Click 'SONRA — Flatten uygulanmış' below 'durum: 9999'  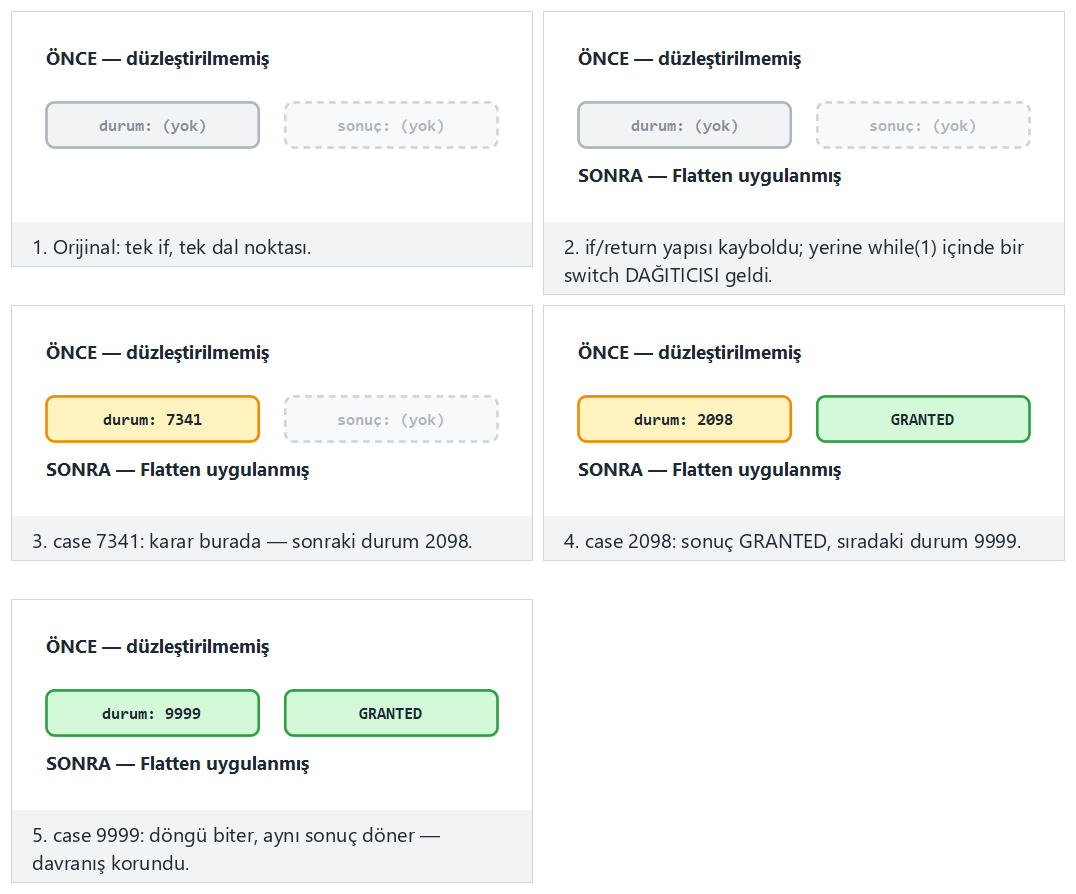[177, 764]
